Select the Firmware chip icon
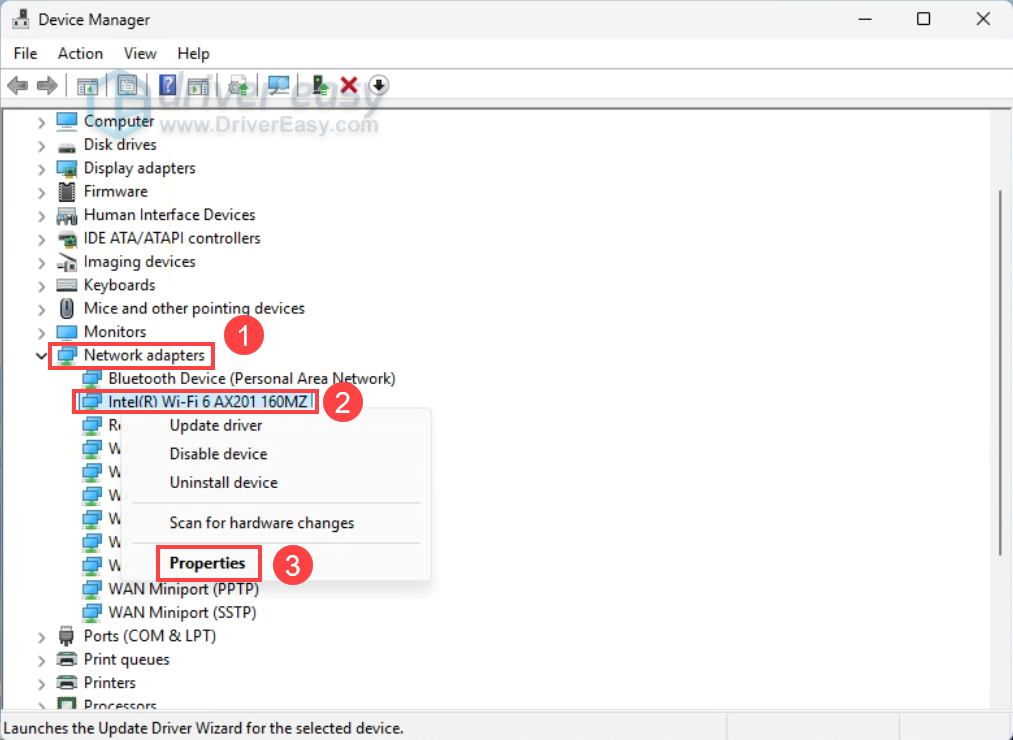Viewport: 1013px width, 740px height. 67,191
